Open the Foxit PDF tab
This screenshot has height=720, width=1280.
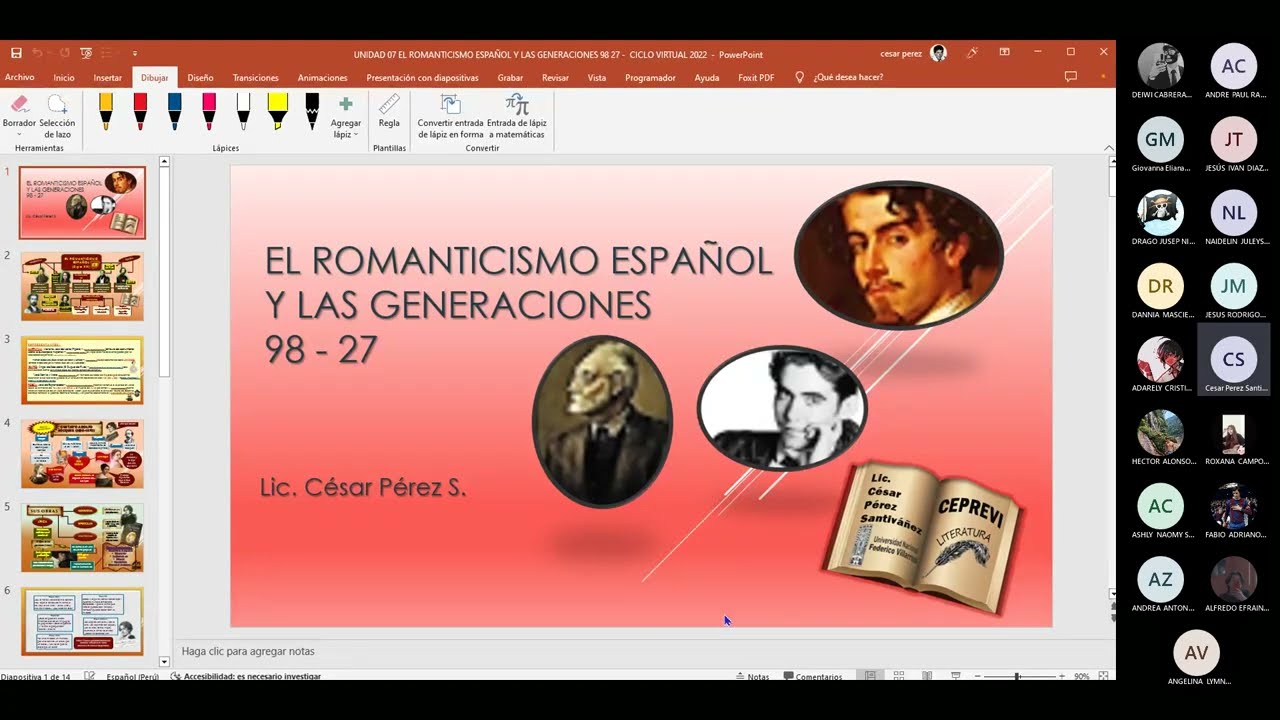[x=756, y=77]
